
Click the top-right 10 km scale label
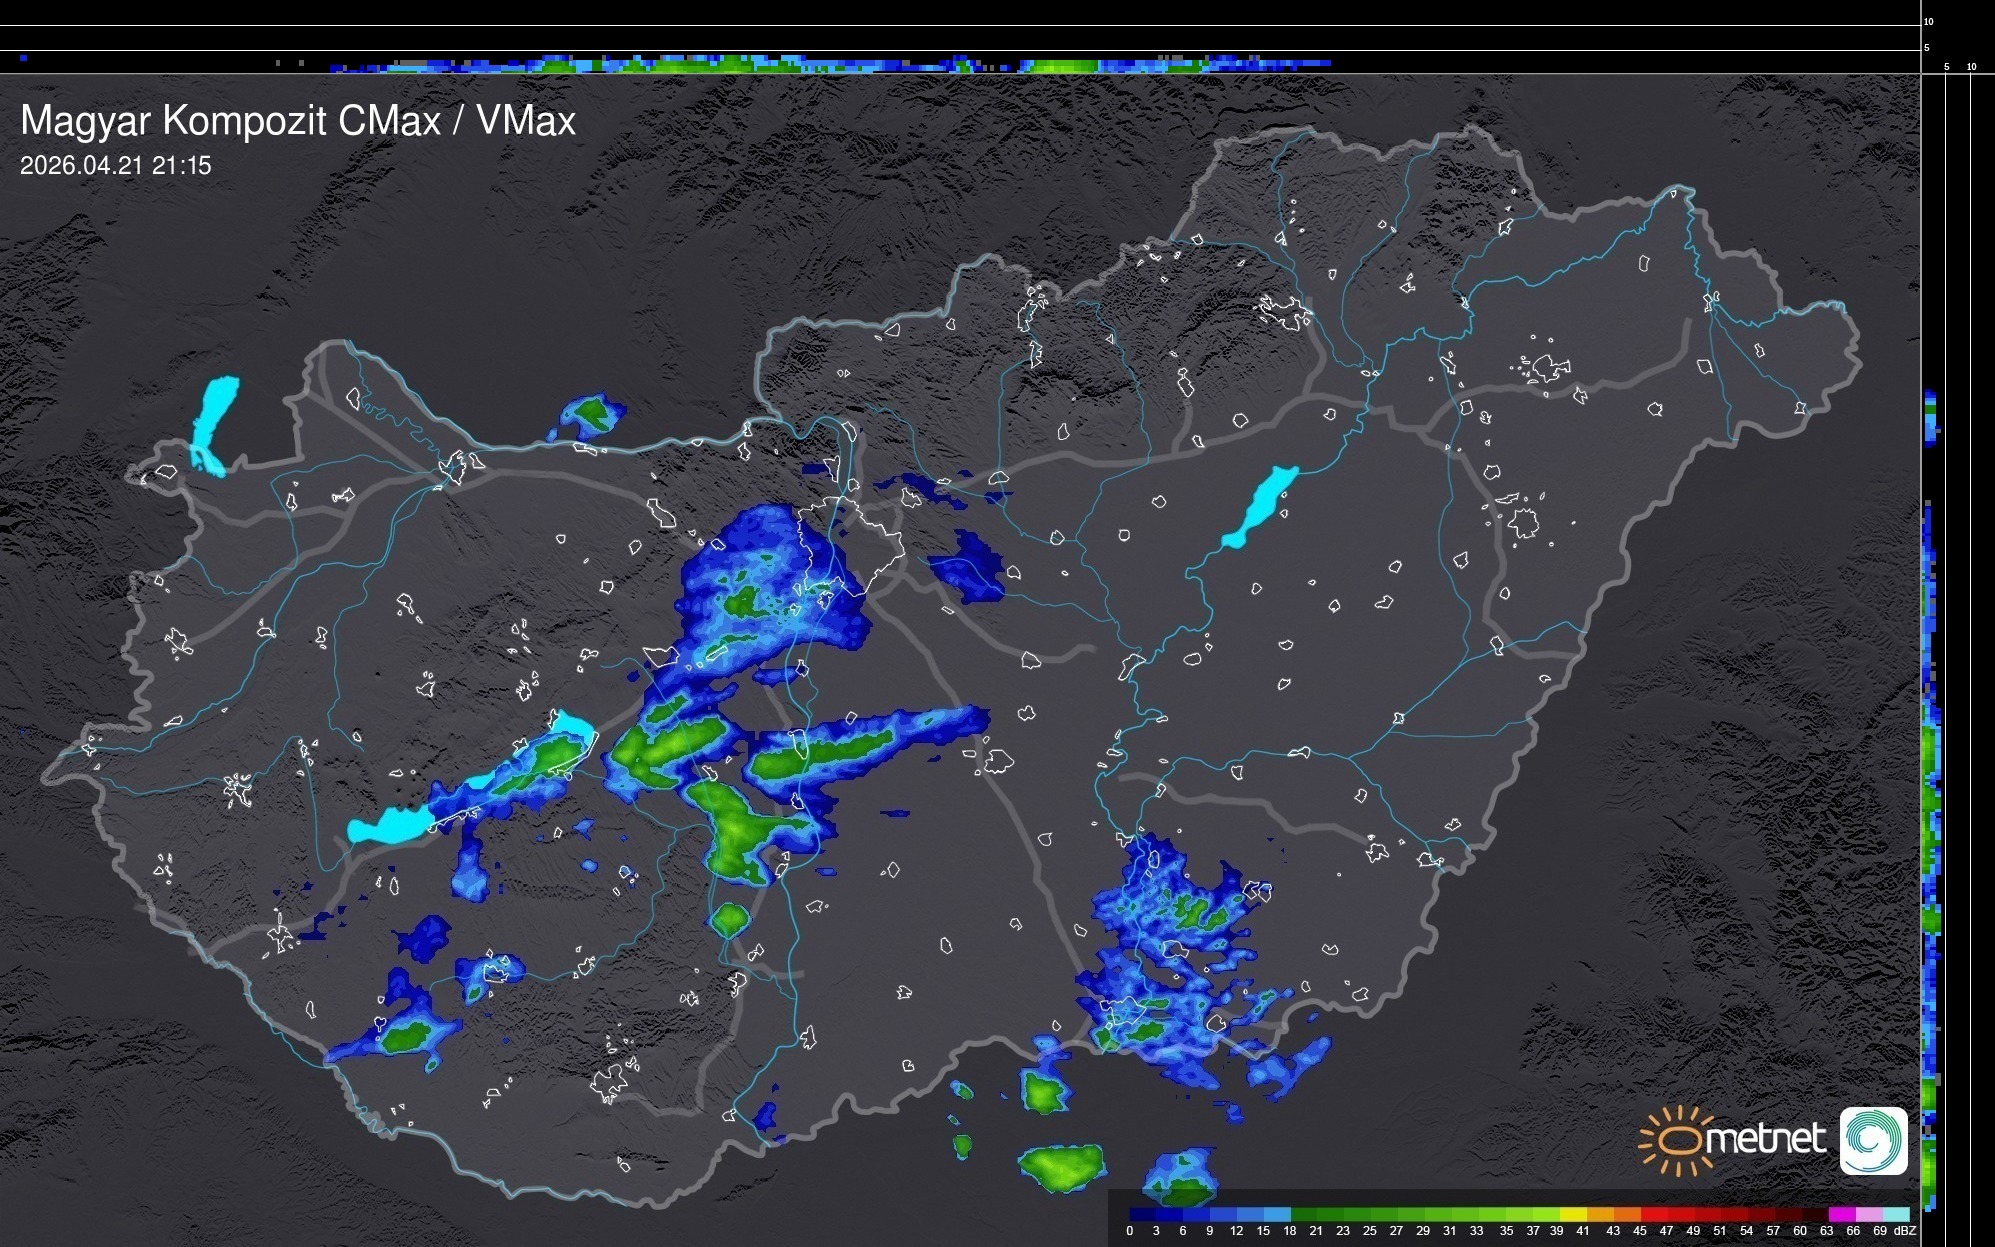[x=1929, y=21]
